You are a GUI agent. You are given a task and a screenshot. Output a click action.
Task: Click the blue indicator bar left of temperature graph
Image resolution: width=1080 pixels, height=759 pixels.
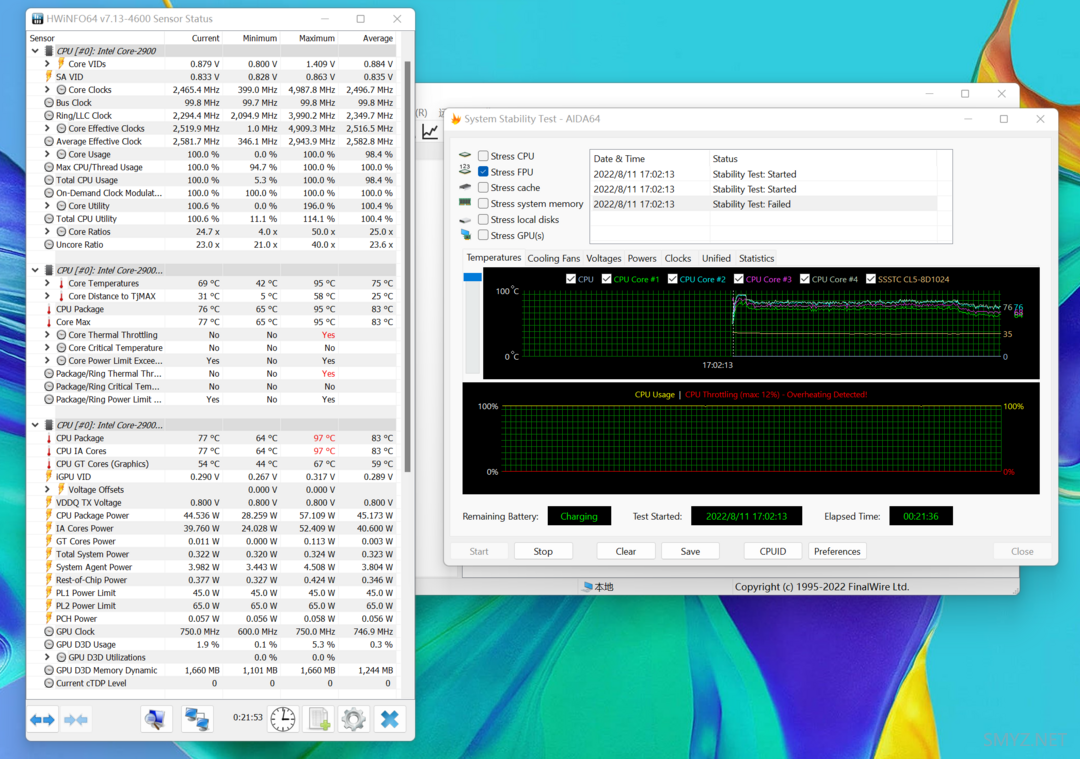coord(472,277)
